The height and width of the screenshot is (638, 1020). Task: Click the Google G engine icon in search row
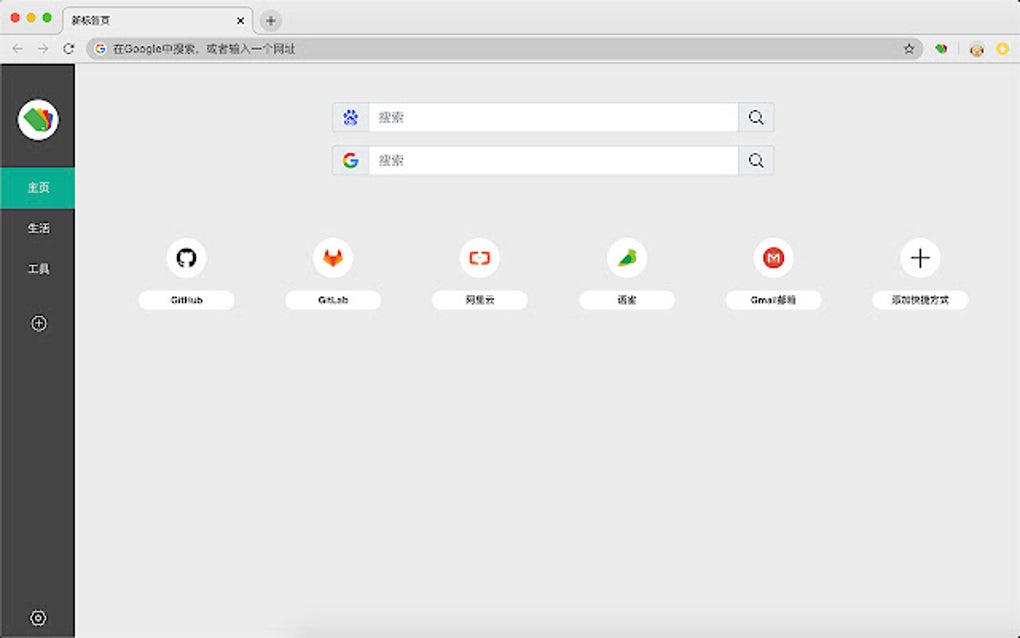coord(351,161)
